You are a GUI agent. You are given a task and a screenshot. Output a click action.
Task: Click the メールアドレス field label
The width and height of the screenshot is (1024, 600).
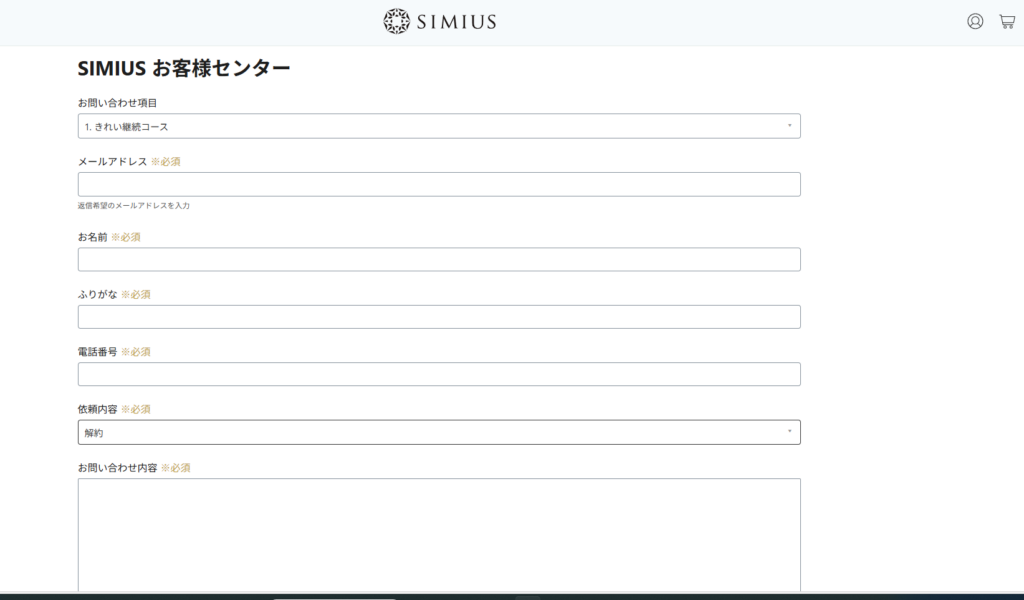coord(112,161)
